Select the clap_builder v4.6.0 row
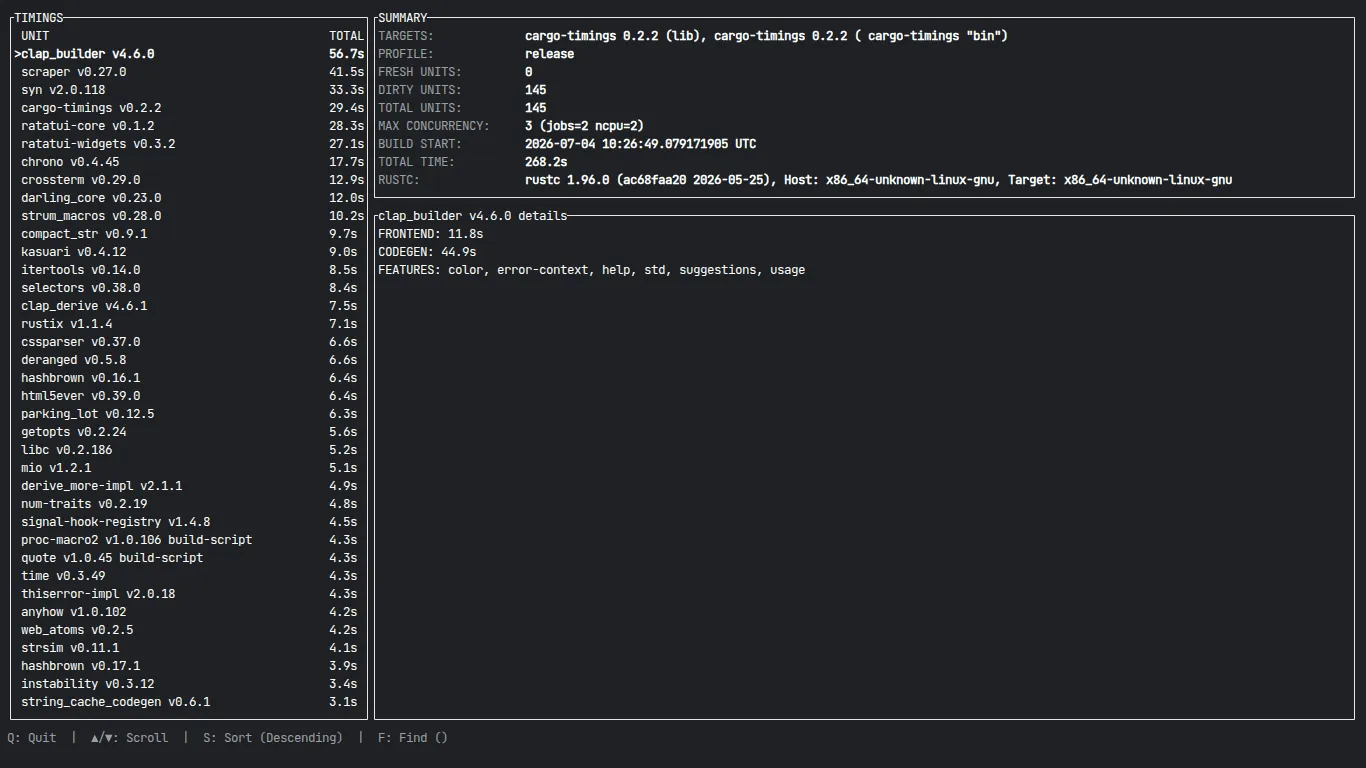The height and width of the screenshot is (768, 1366). click(189, 54)
